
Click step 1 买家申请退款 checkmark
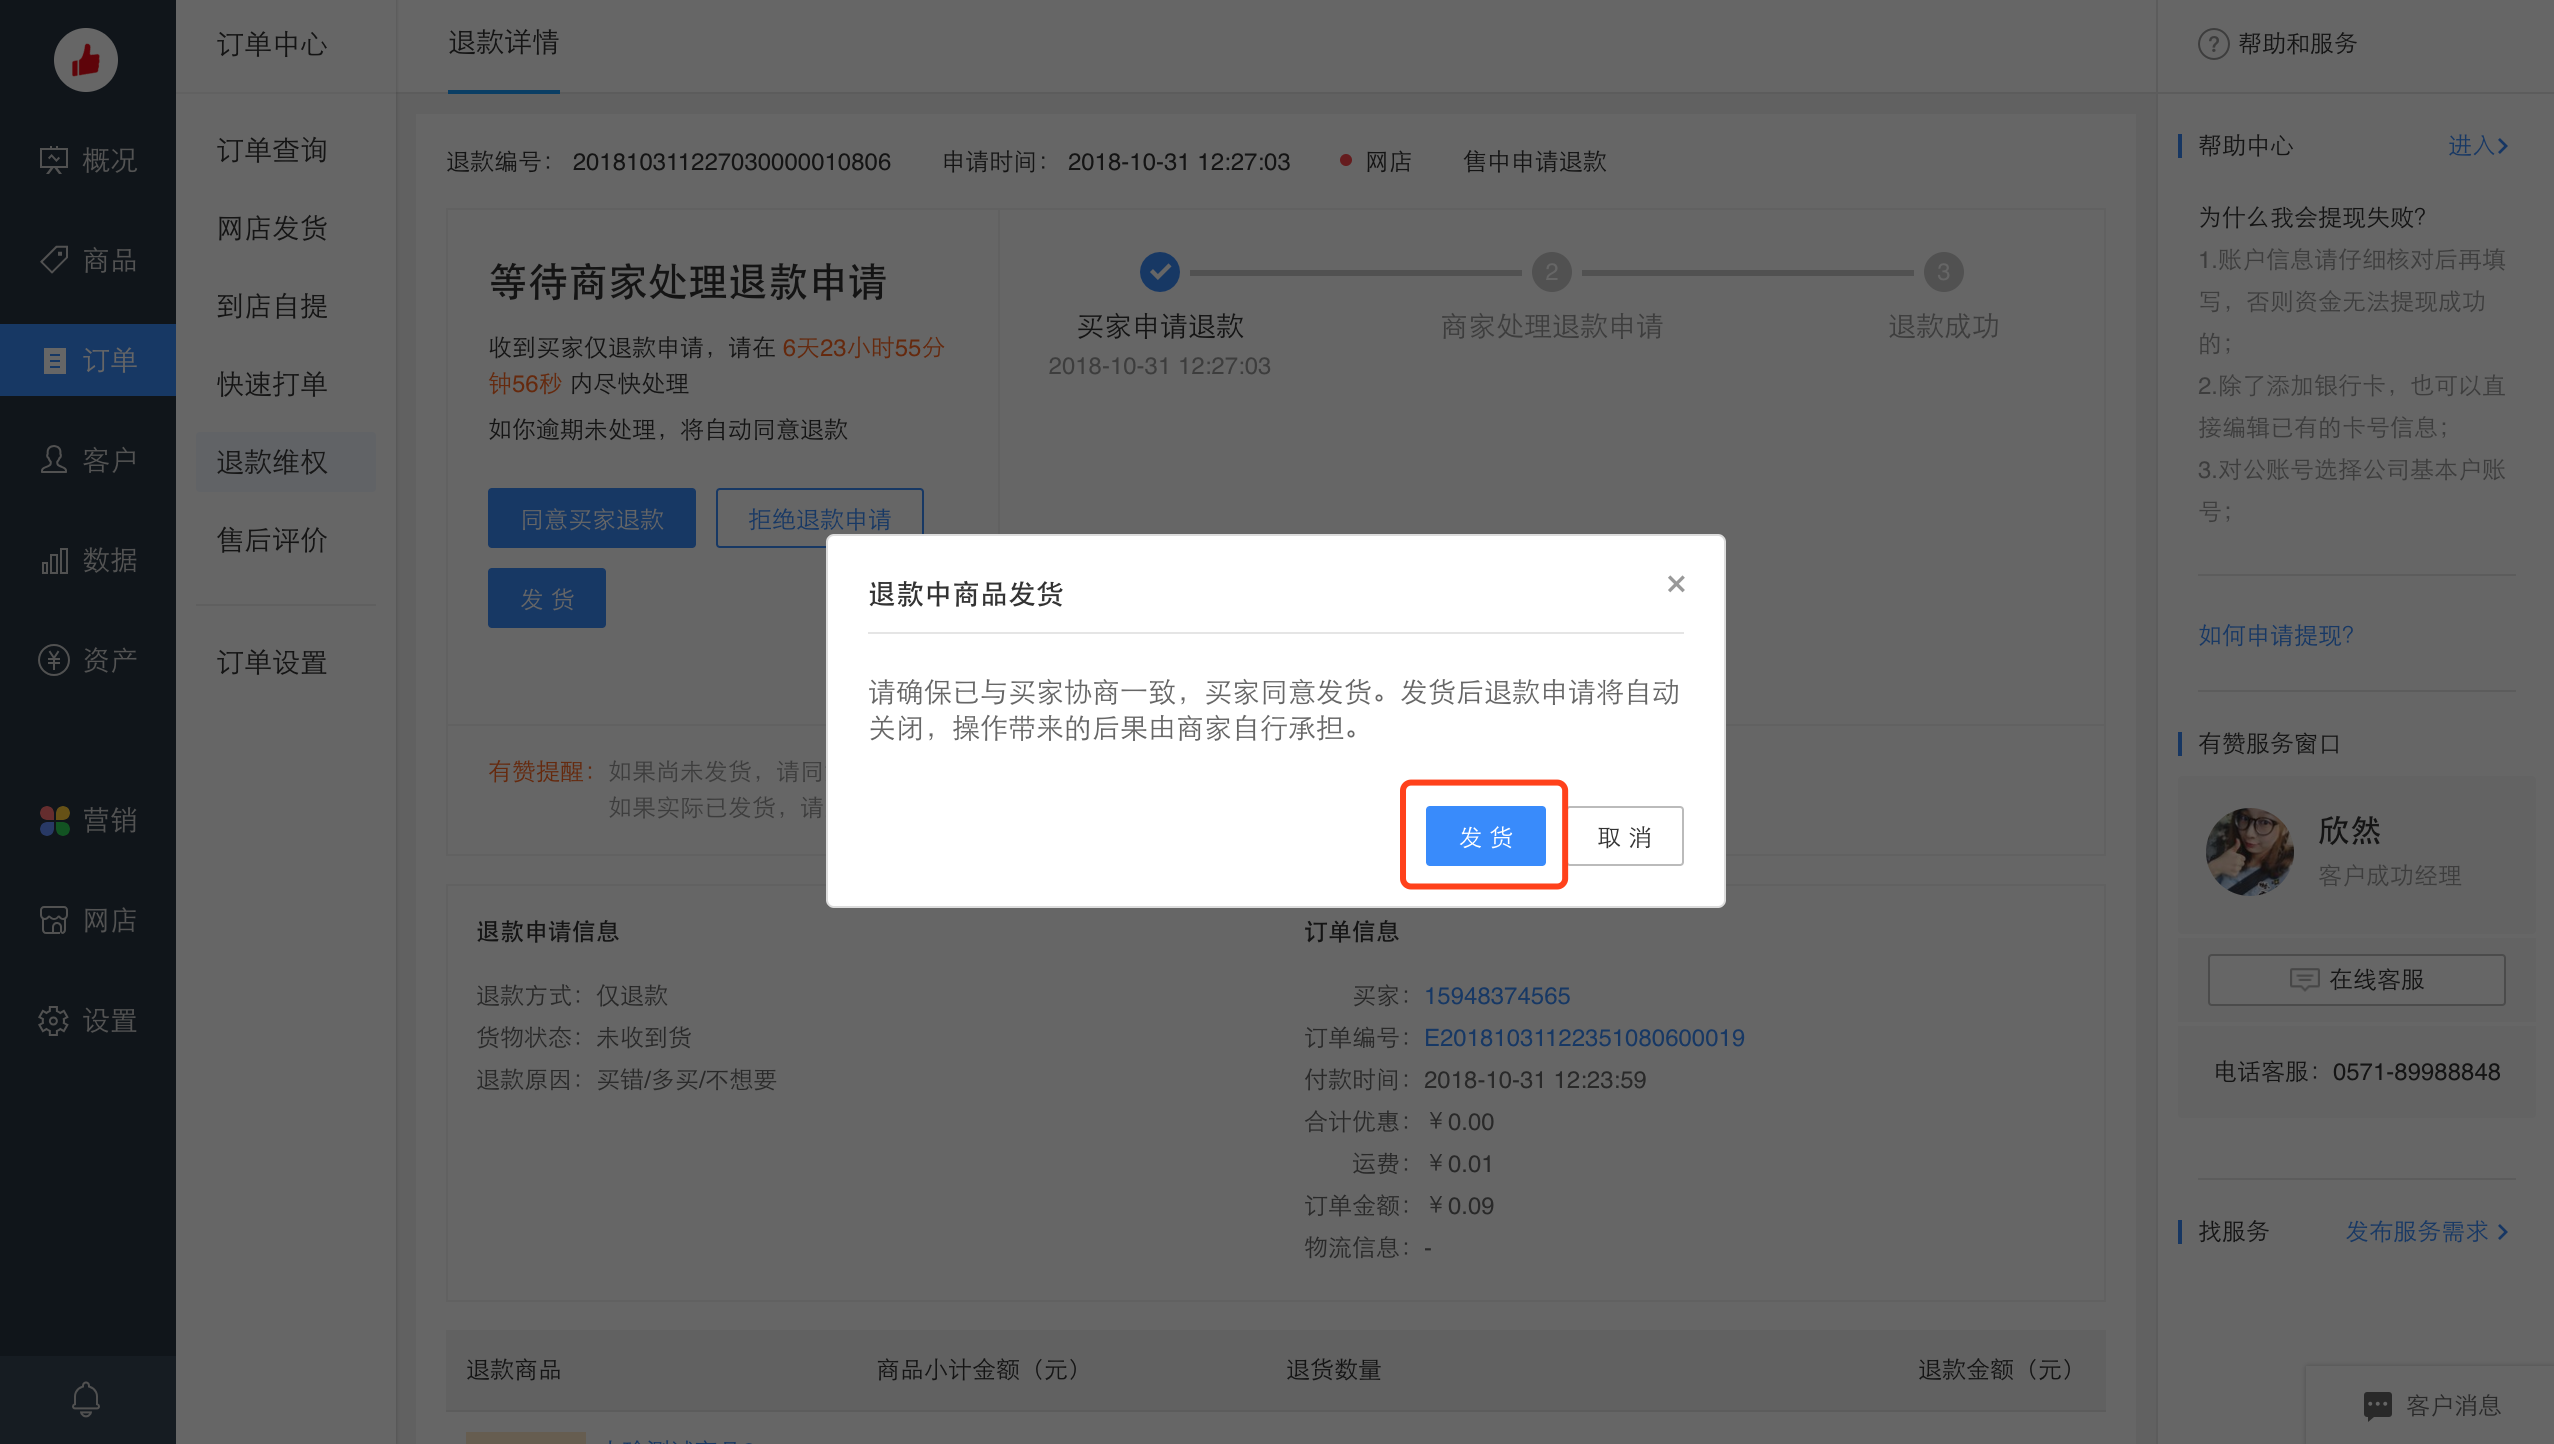(x=1160, y=272)
